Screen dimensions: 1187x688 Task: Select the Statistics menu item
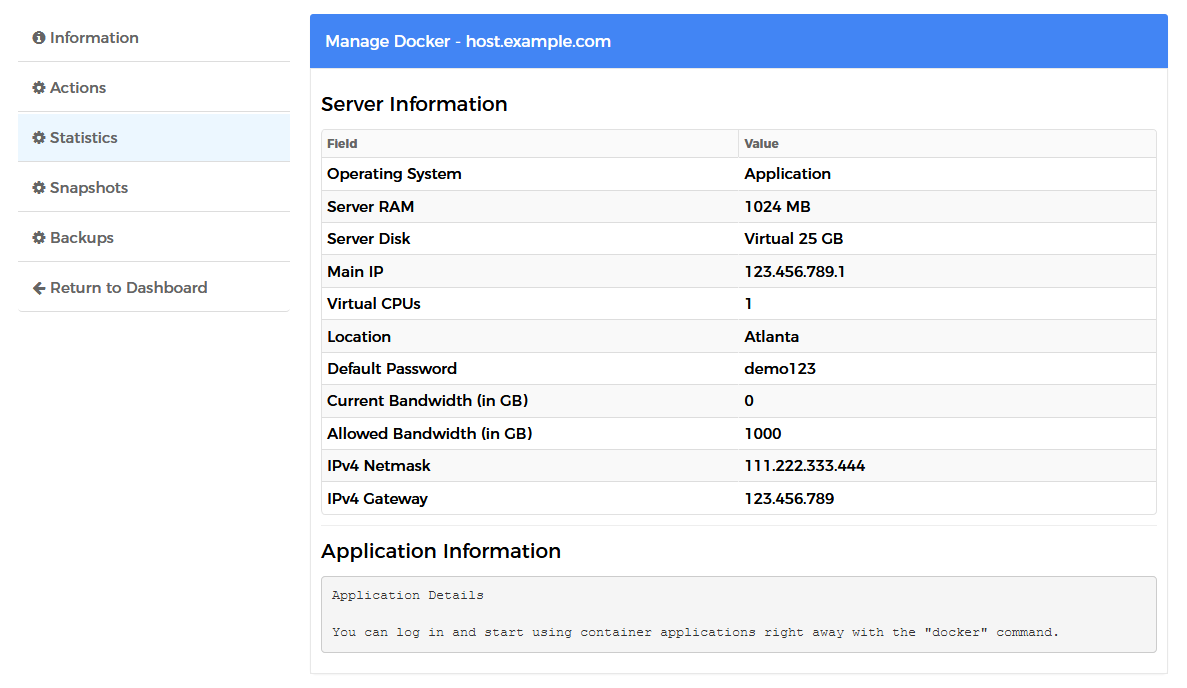tap(154, 138)
